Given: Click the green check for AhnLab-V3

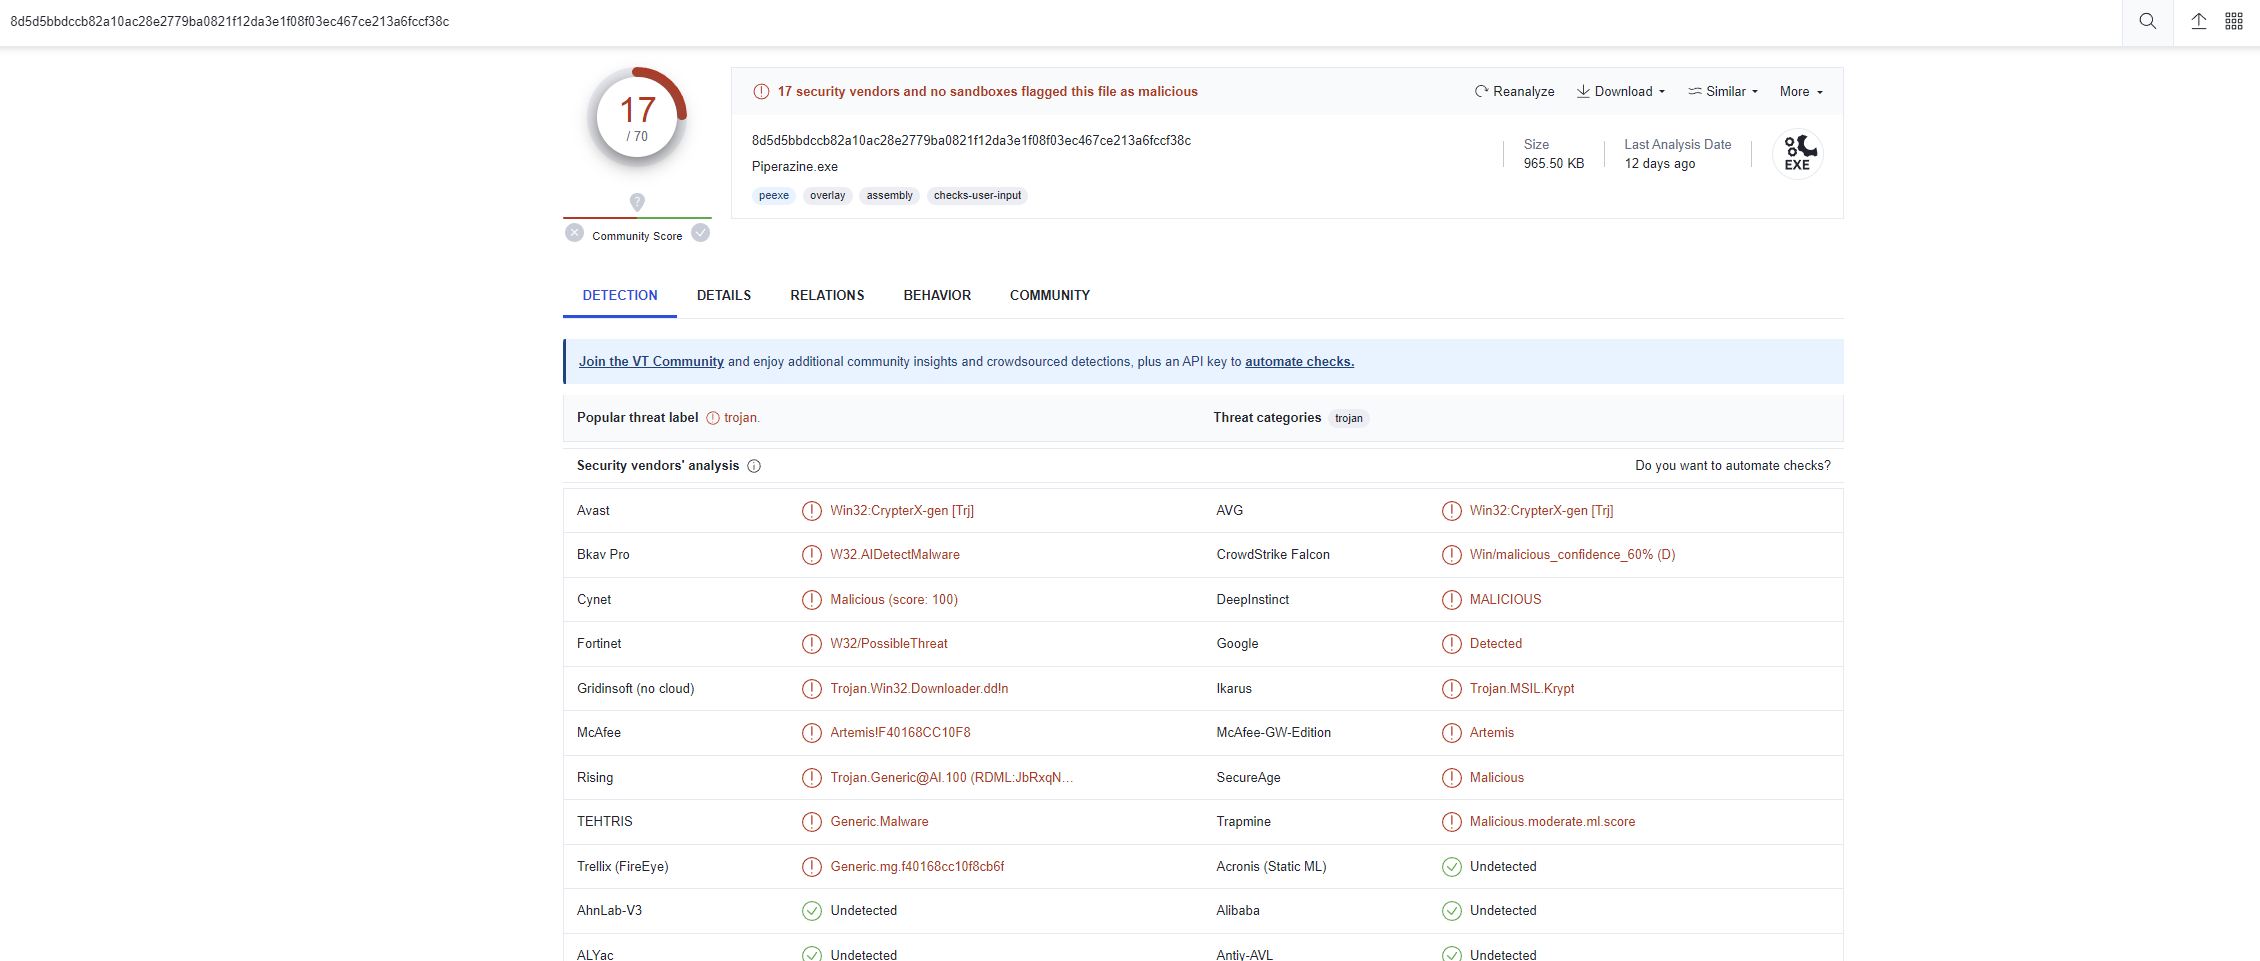Looking at the screenshot, I should [812, 911].
